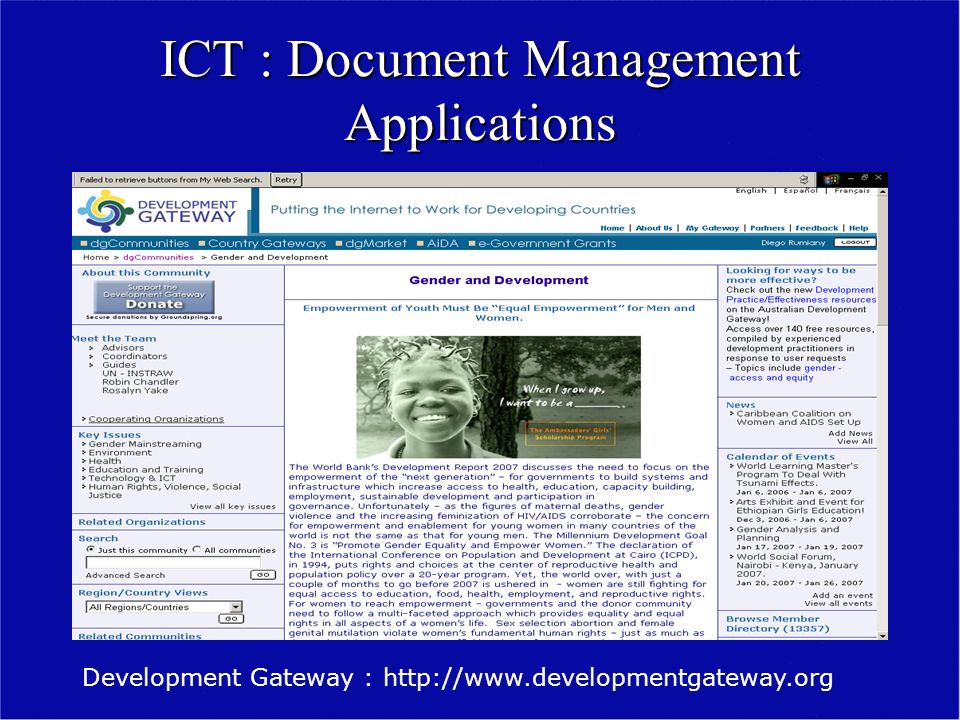
Task: Click the Rosalyn Yake link
Action: (x=135, y=391)
